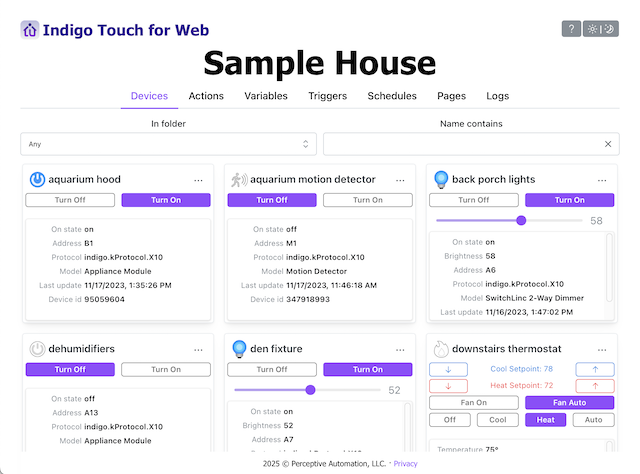Switch to the Actions tab
Image resolution: width=640 pixels, height=474 pixels.
206,96
